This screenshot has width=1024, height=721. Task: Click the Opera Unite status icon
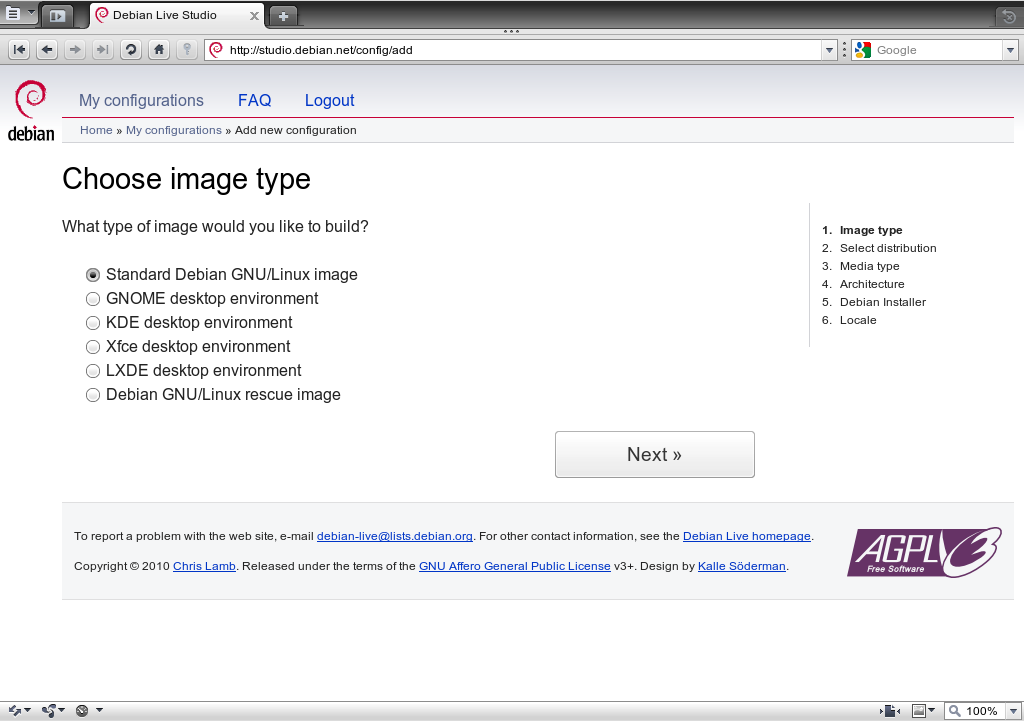click(x=49, y=711)
